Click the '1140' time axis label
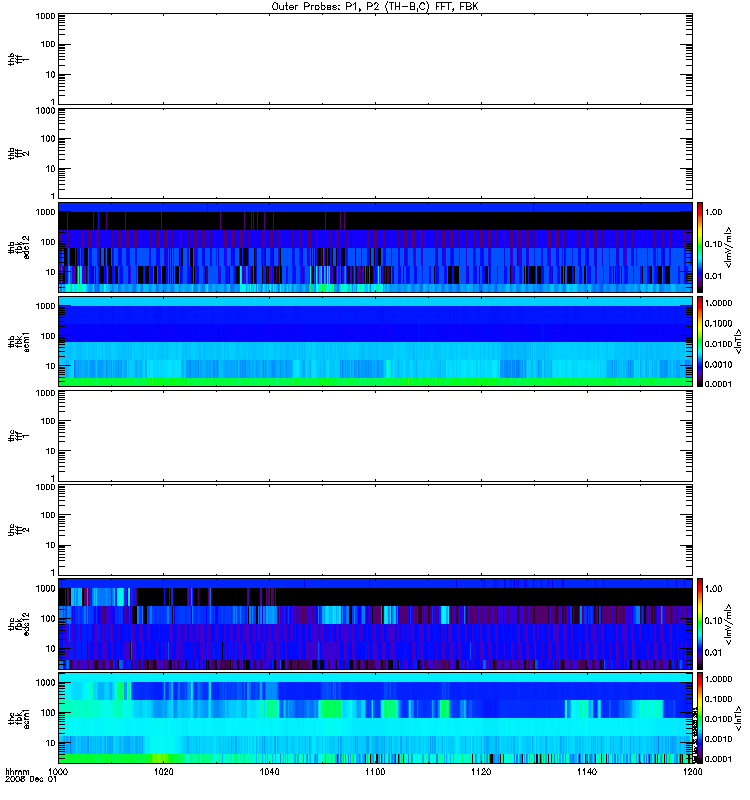750x800 pixels. coord(587,772)
